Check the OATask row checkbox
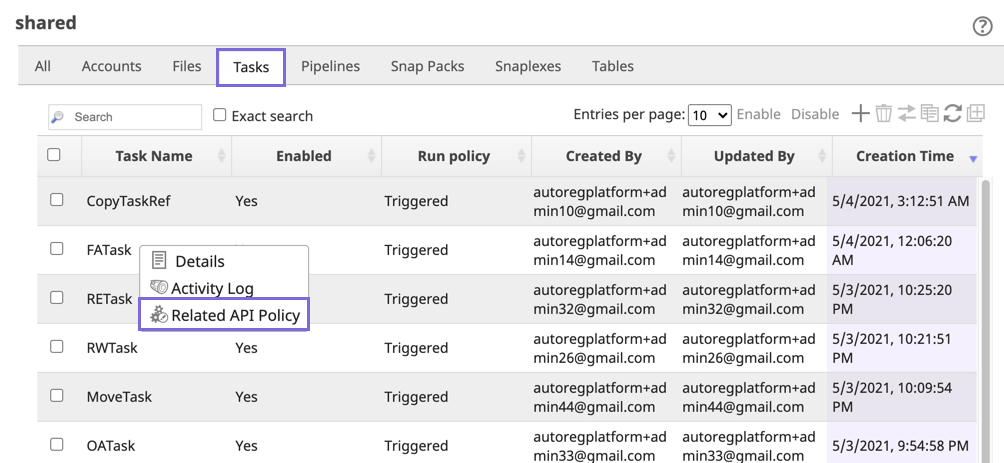Viewport: 1004px width, 463px height. pos(56,444)
